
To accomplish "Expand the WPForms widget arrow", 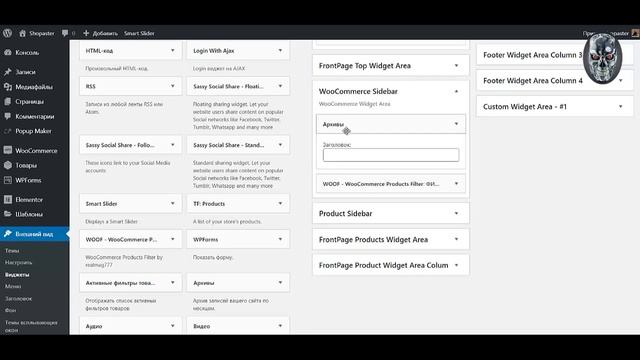I will tap(280, 239).
